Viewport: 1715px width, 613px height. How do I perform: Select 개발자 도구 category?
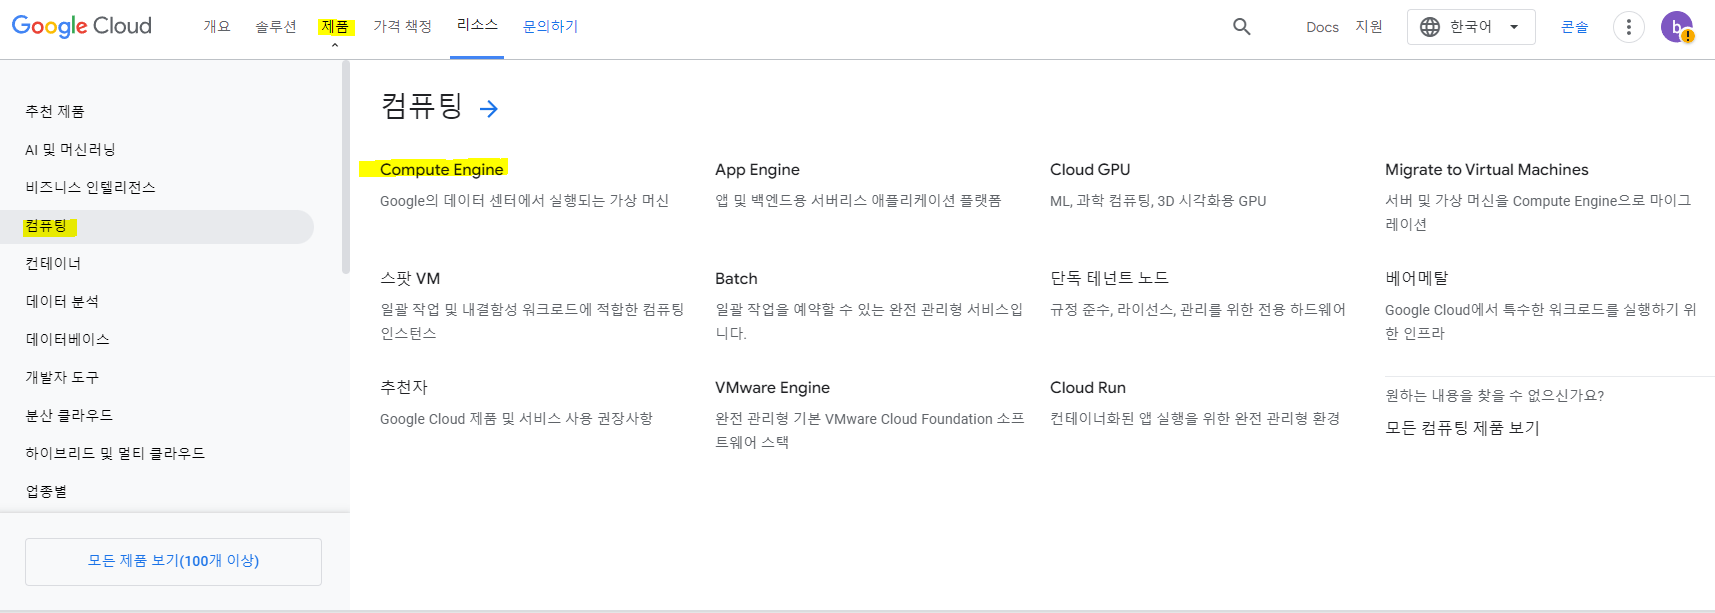pyautogui.click(x=62, y=377)
